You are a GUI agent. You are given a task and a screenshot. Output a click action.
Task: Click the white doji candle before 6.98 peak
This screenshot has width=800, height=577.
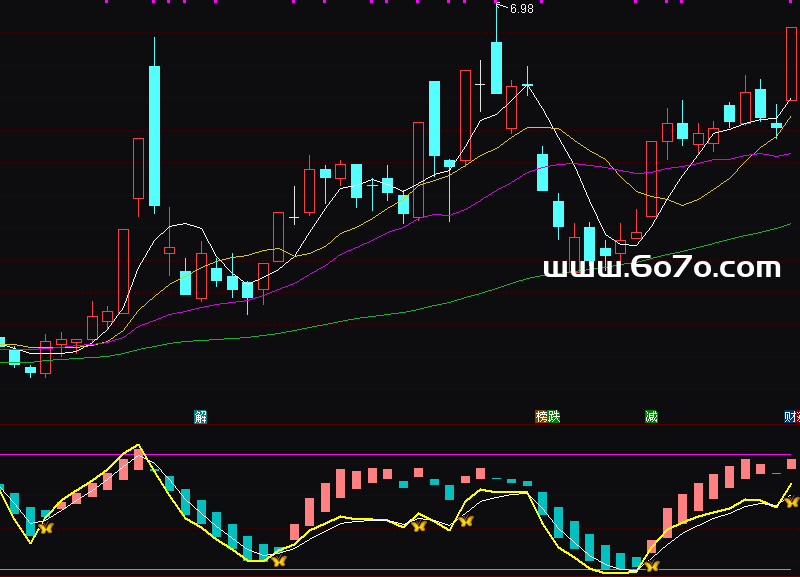pyautogui.click(x=480, y=86)
